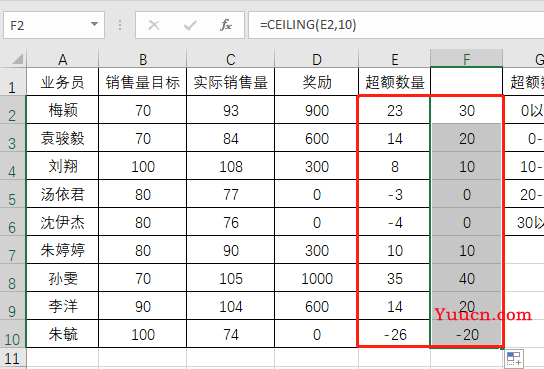Select column C header
This screenshot has height=369, width=544.
click(x=230, y=59)
